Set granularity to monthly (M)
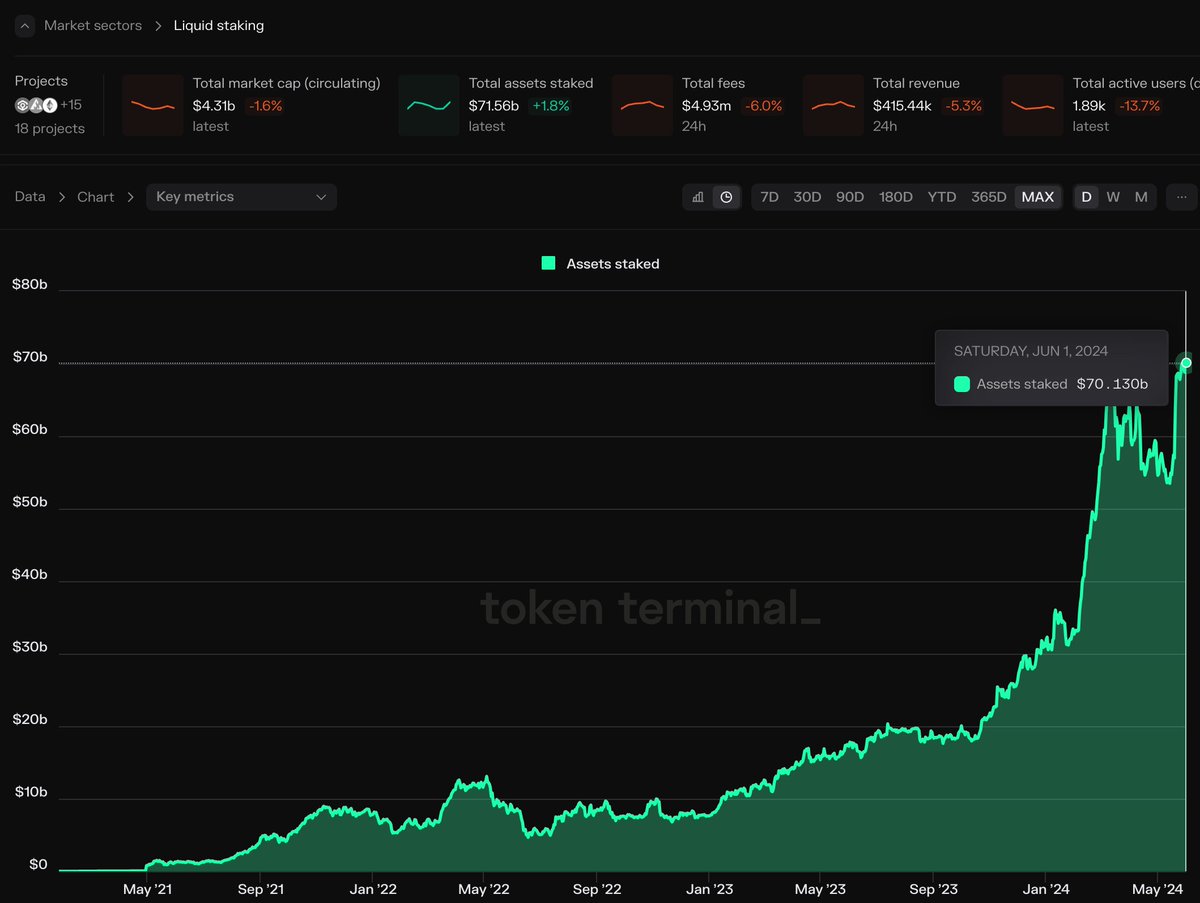The image size is (1200, 903). [x=1141, y=197]
